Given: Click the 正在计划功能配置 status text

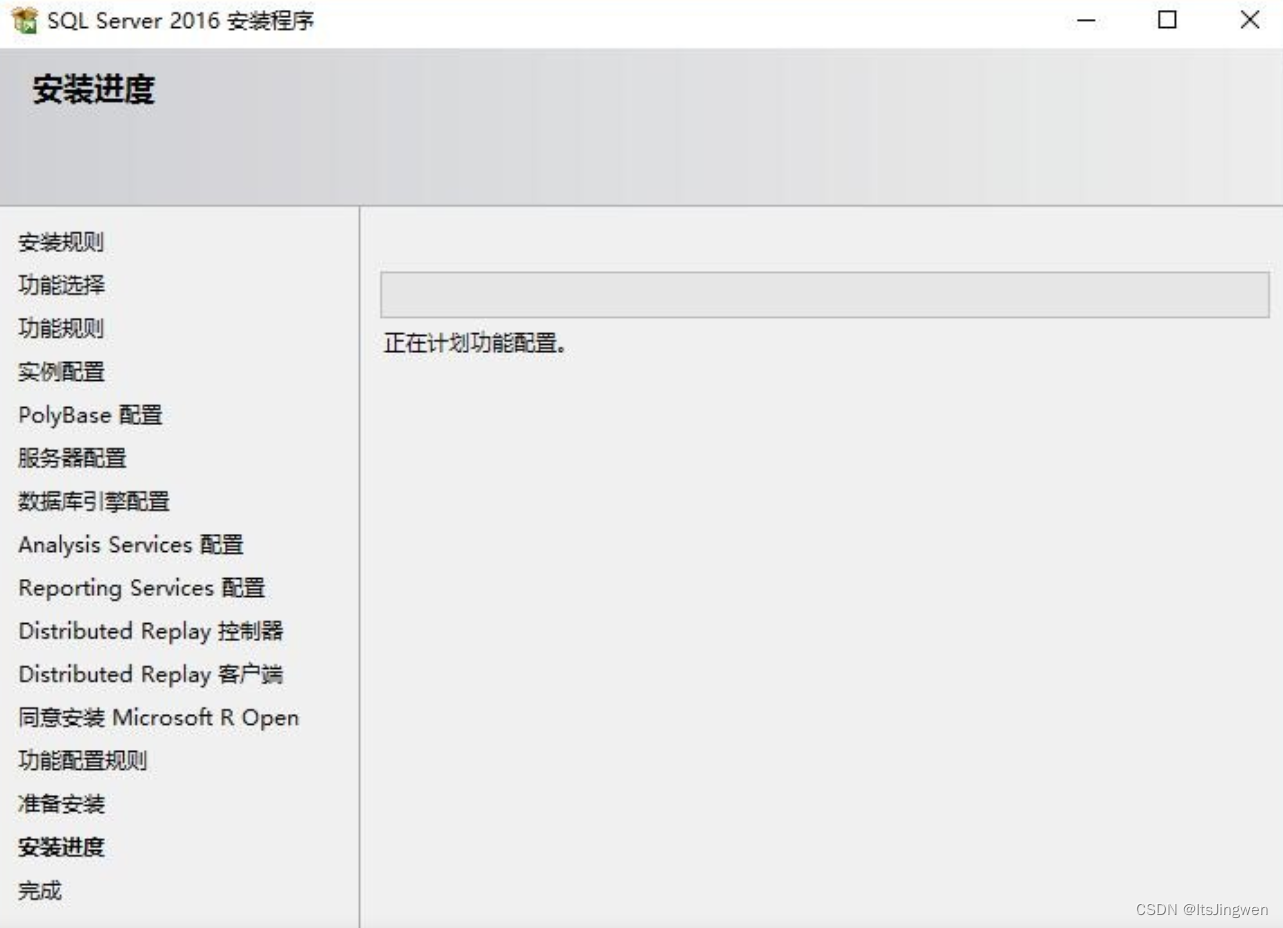Looking at the screenshot, I should click(476, 344).
